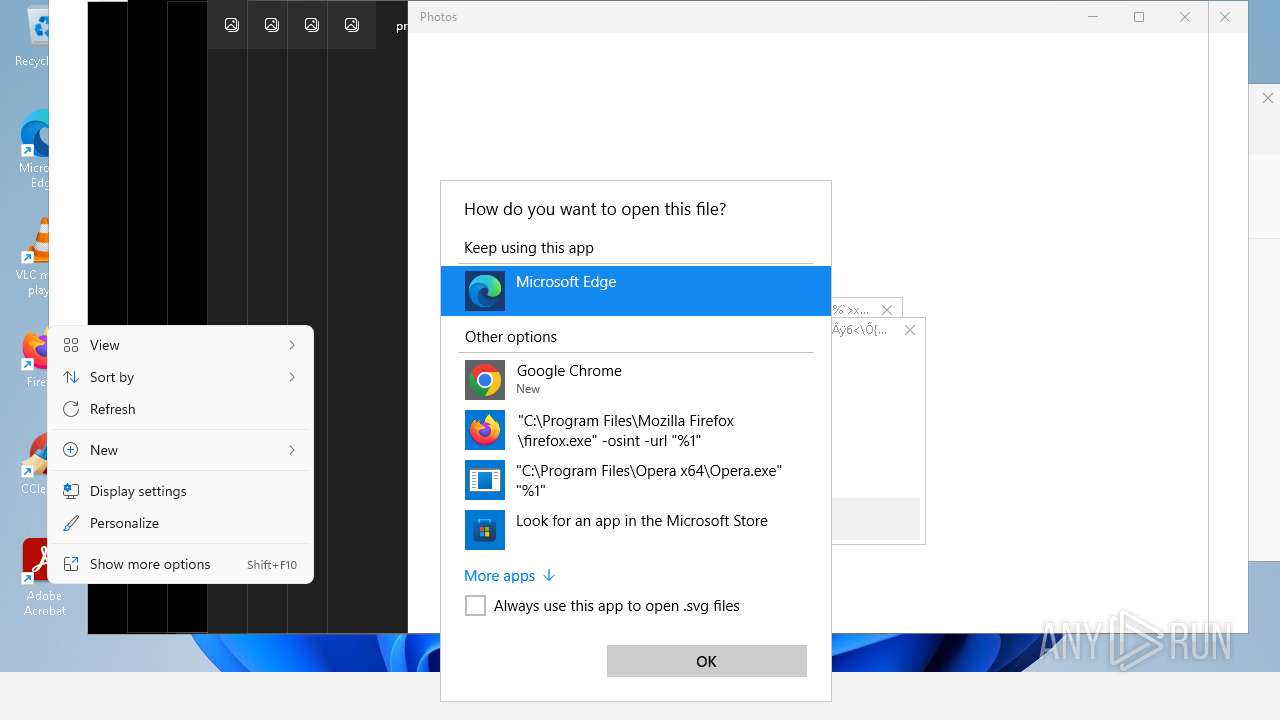Click 'Look for an app in the Microsoft Store'
Viewport: 1280px width, 720px height.
click(642, 521)
